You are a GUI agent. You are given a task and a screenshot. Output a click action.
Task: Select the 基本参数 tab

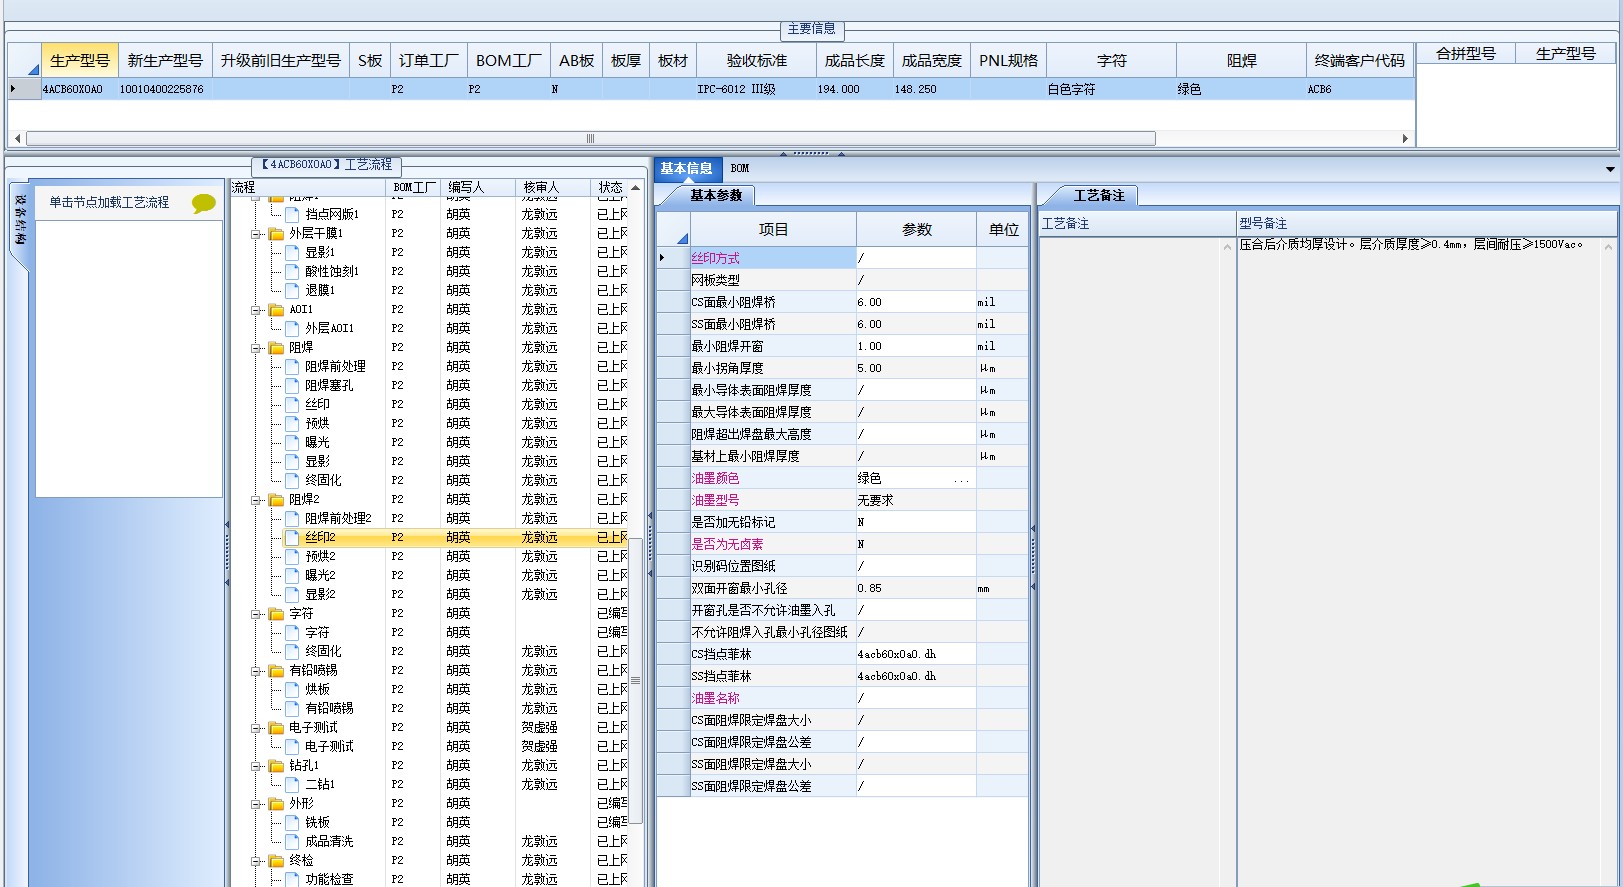(715, 196)
